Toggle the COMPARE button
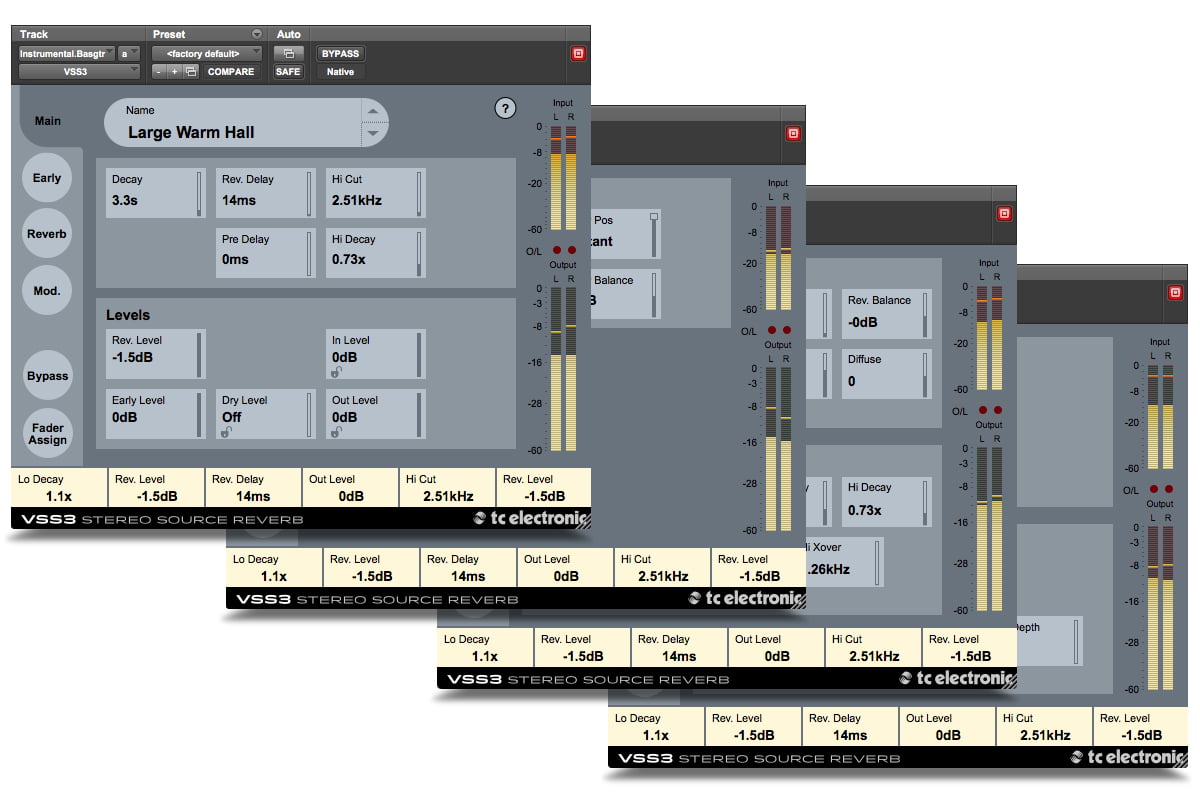The width and height of the screenshot is (1200, 800). tap(231, 72)
